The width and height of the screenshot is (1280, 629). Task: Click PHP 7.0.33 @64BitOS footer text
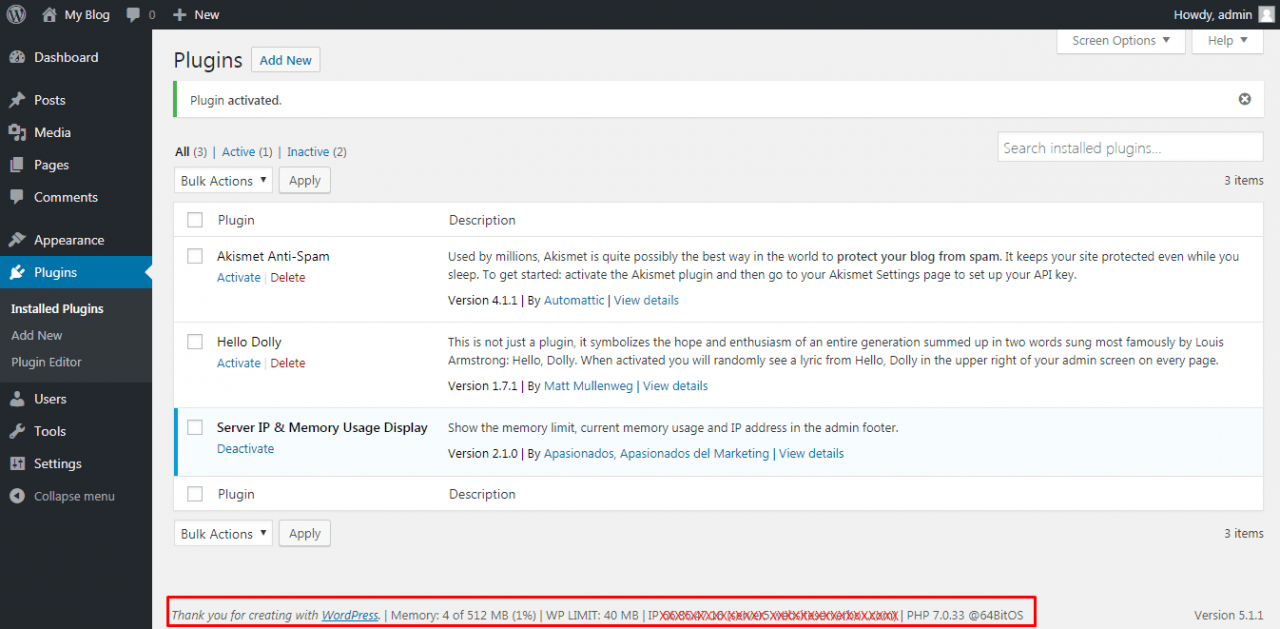click(965, 615)
